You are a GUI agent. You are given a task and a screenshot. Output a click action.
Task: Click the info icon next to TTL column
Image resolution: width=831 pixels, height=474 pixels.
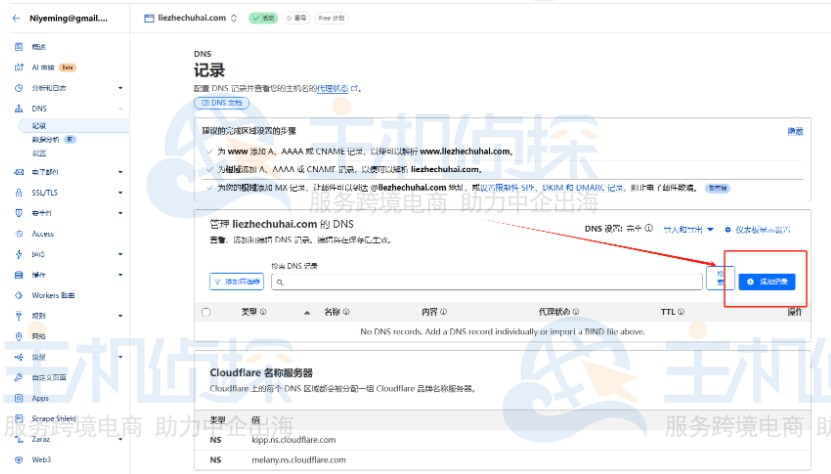(681, 312)
